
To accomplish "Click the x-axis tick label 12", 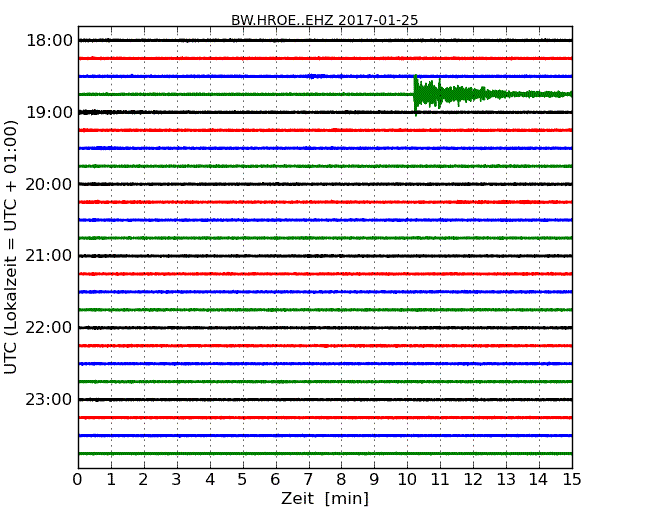I will 473,479.
